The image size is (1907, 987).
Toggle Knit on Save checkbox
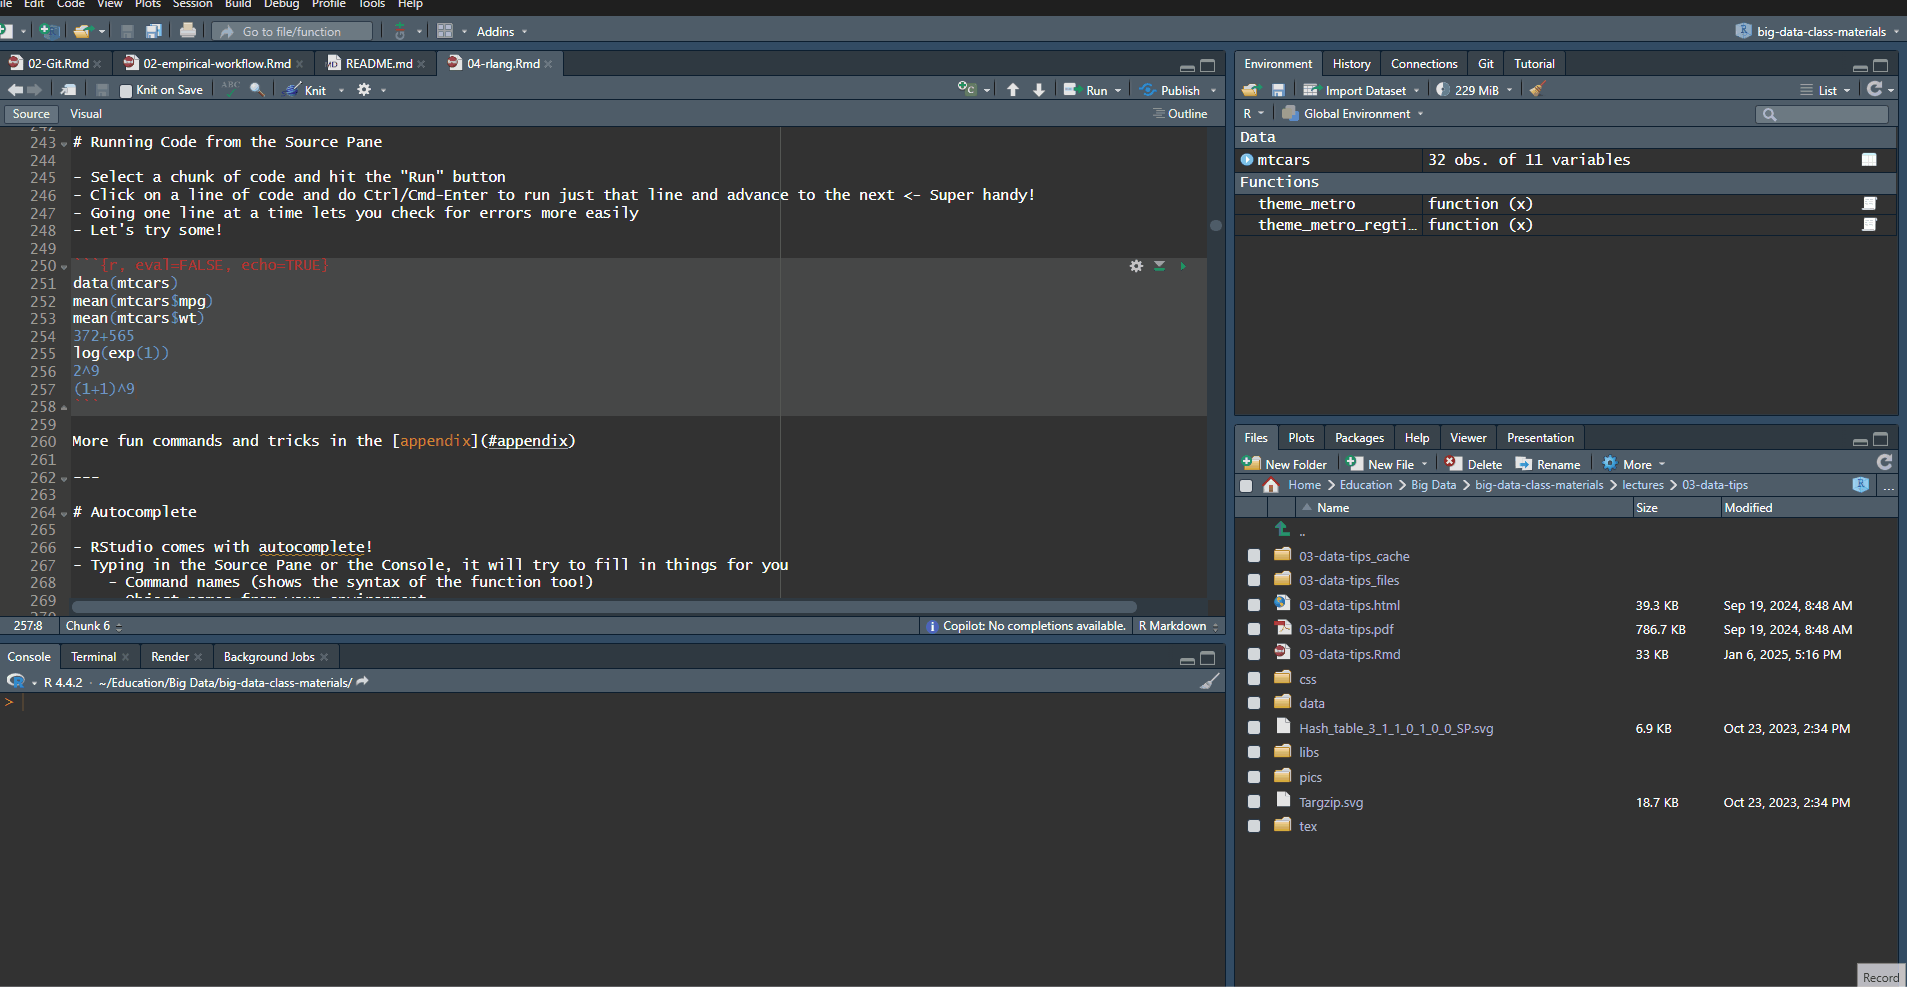coord(126,91)
